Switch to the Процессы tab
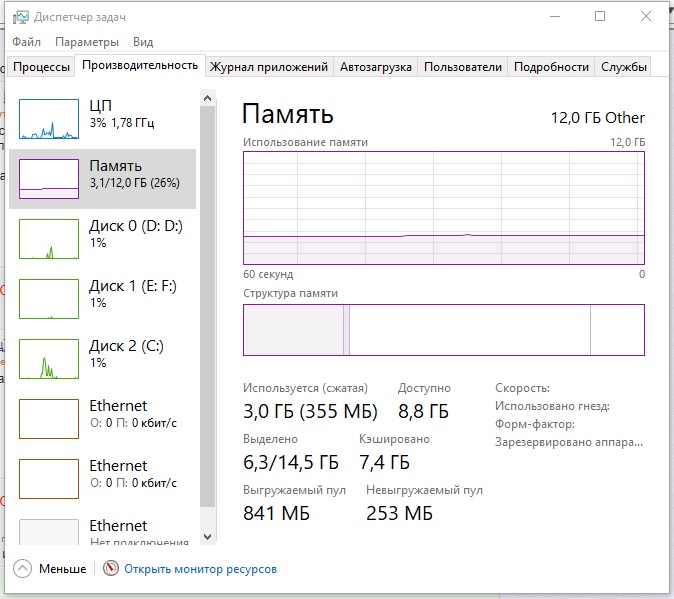The image size is (674, 599). tap(41, 67)
